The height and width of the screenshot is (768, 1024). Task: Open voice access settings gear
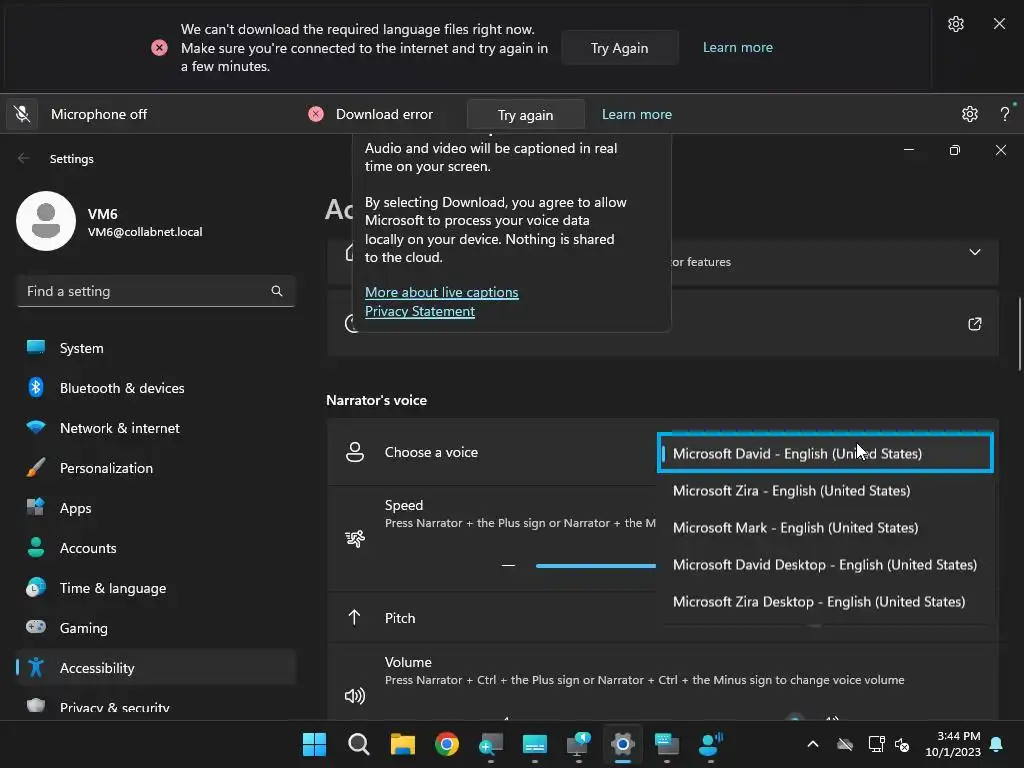point(970,114)
